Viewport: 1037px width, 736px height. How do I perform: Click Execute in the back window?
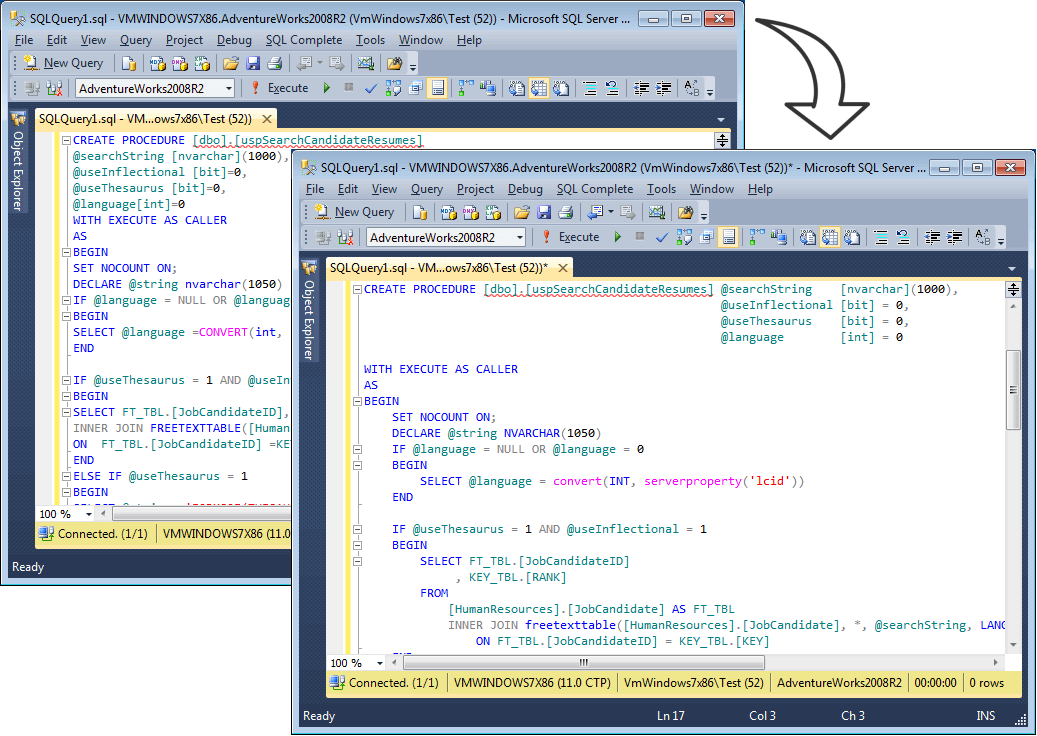click(280, 88)
